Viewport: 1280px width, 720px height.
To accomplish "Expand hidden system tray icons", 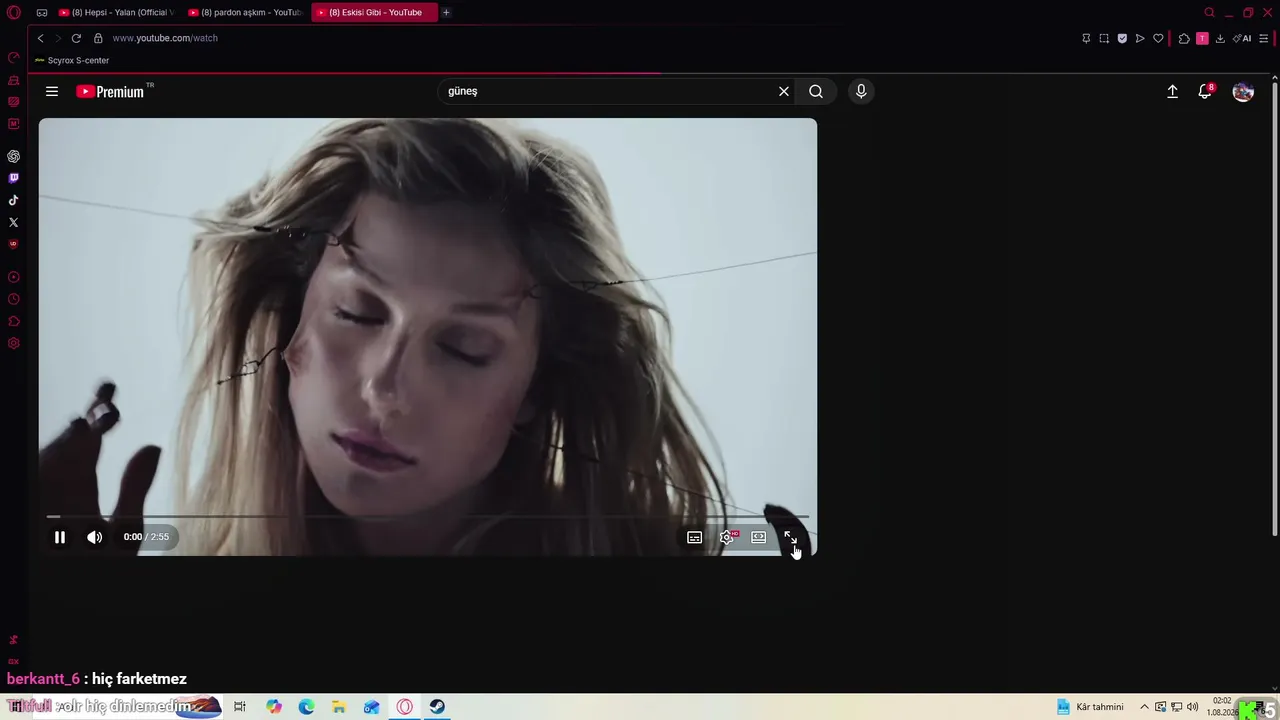I will click(x=1144, y=707).
